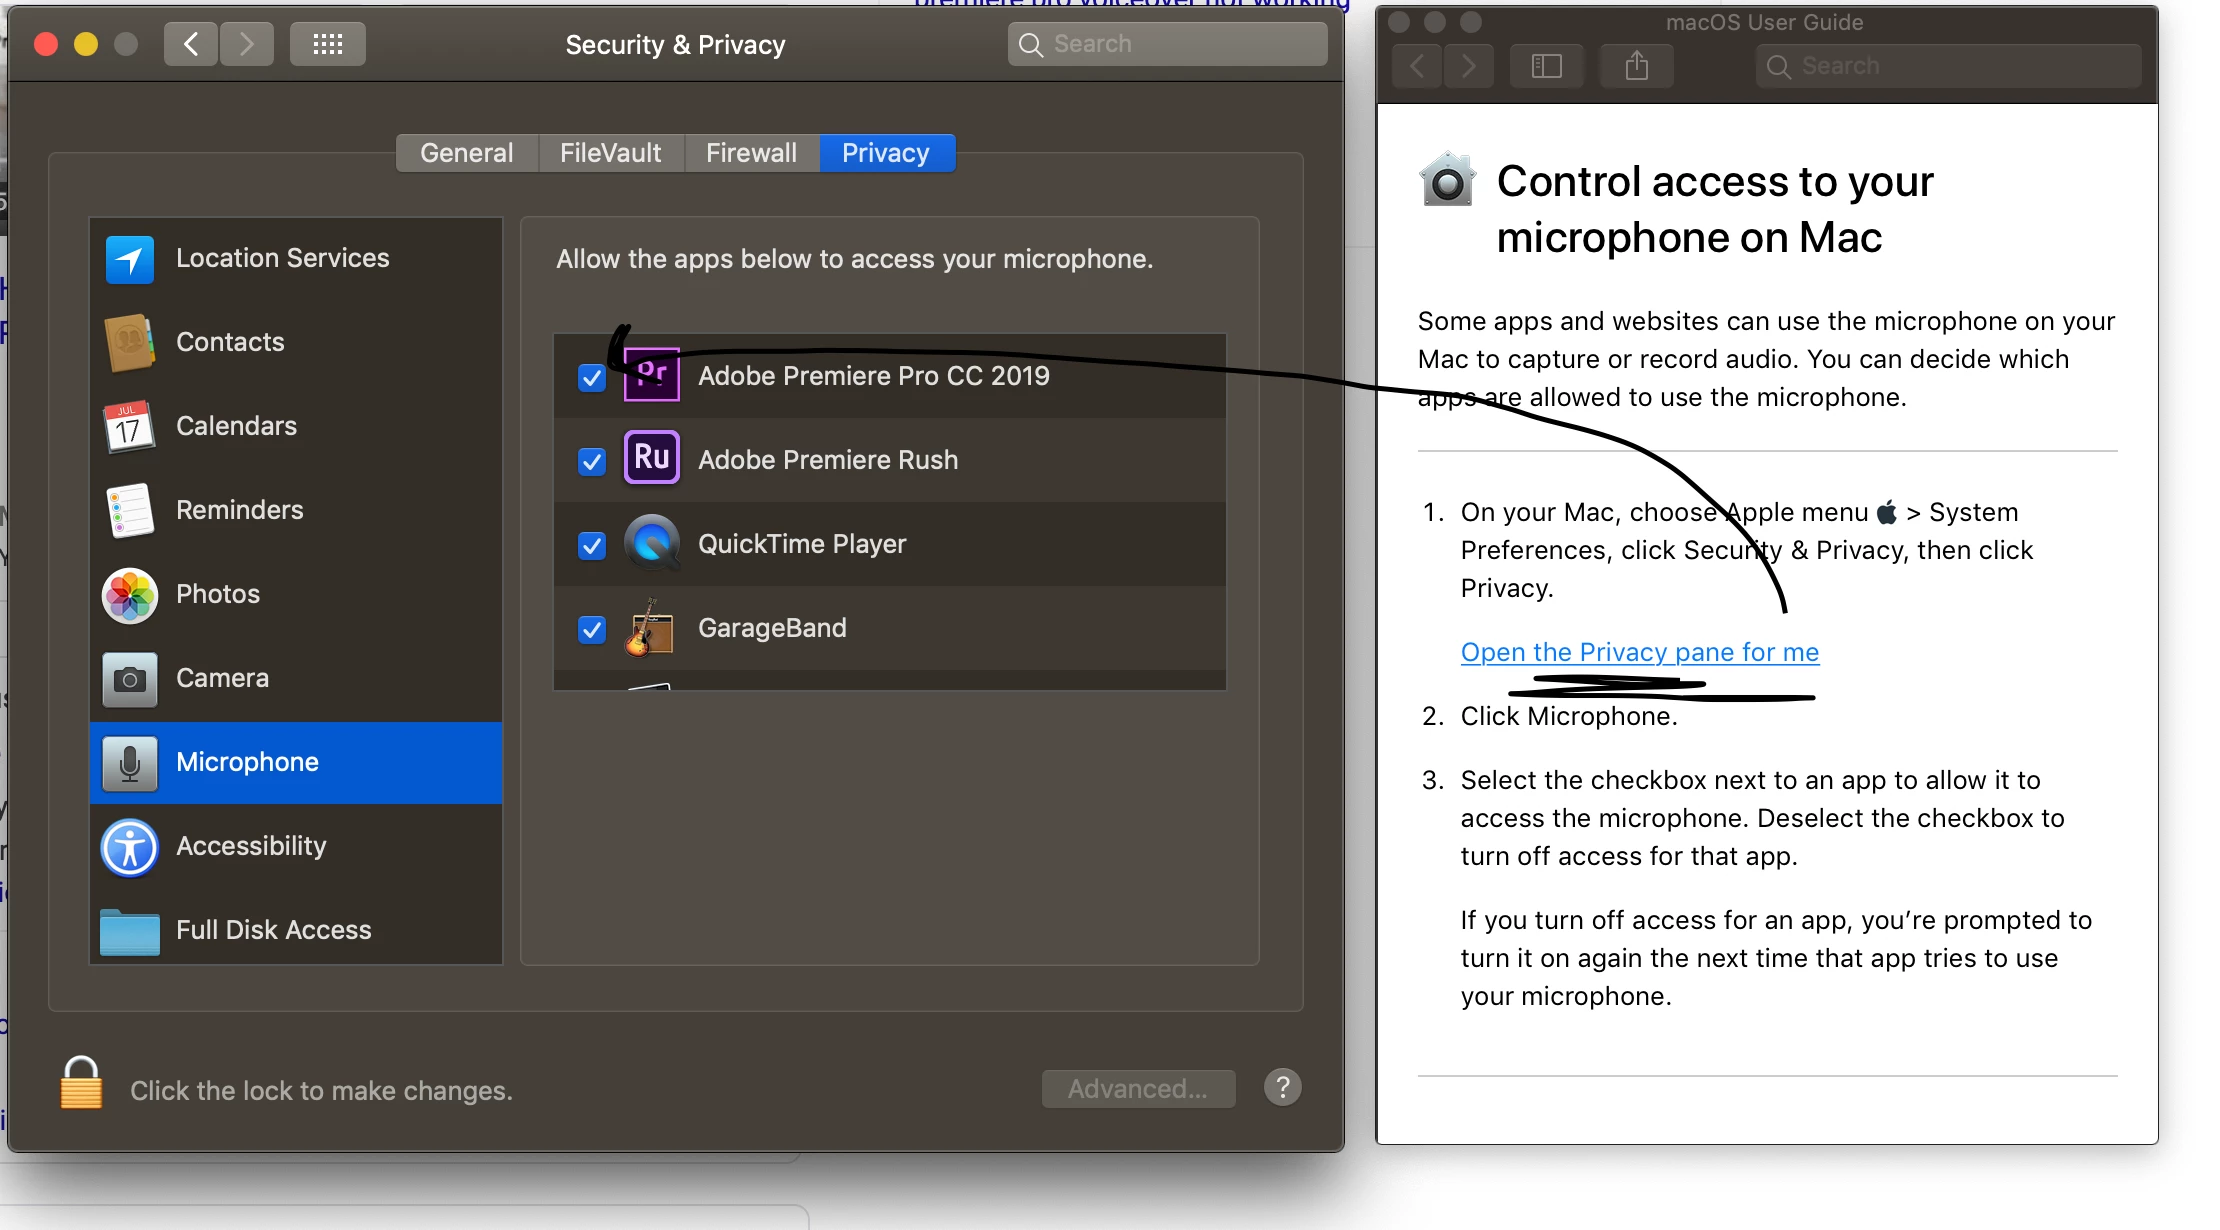Click the Advanced... button

1138,1089
